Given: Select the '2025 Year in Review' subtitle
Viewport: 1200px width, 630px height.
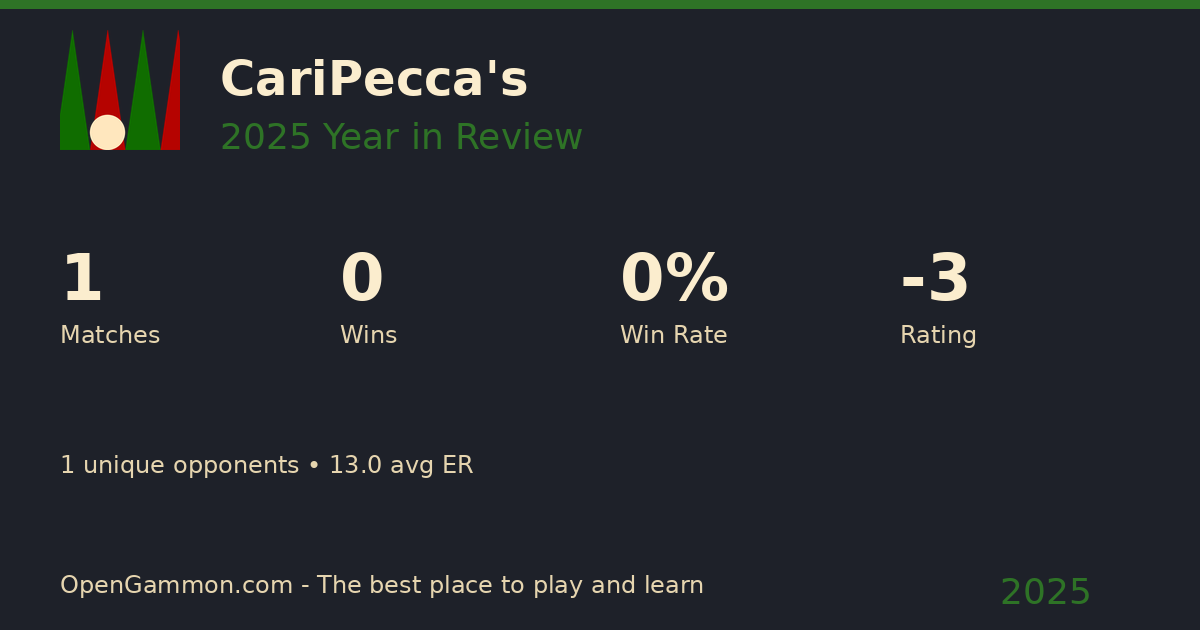Looking at the screenshot, I should tap(401, 138).
